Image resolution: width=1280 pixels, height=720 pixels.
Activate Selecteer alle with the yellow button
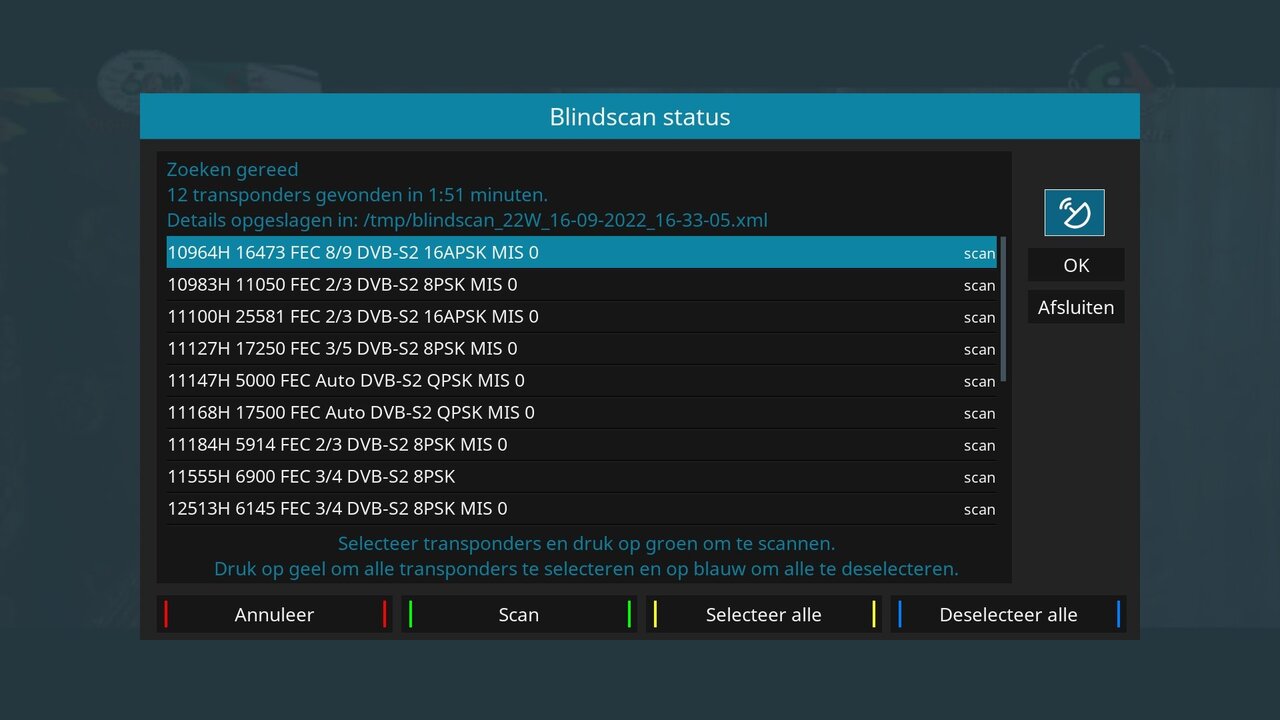click(x=764, y=614)
